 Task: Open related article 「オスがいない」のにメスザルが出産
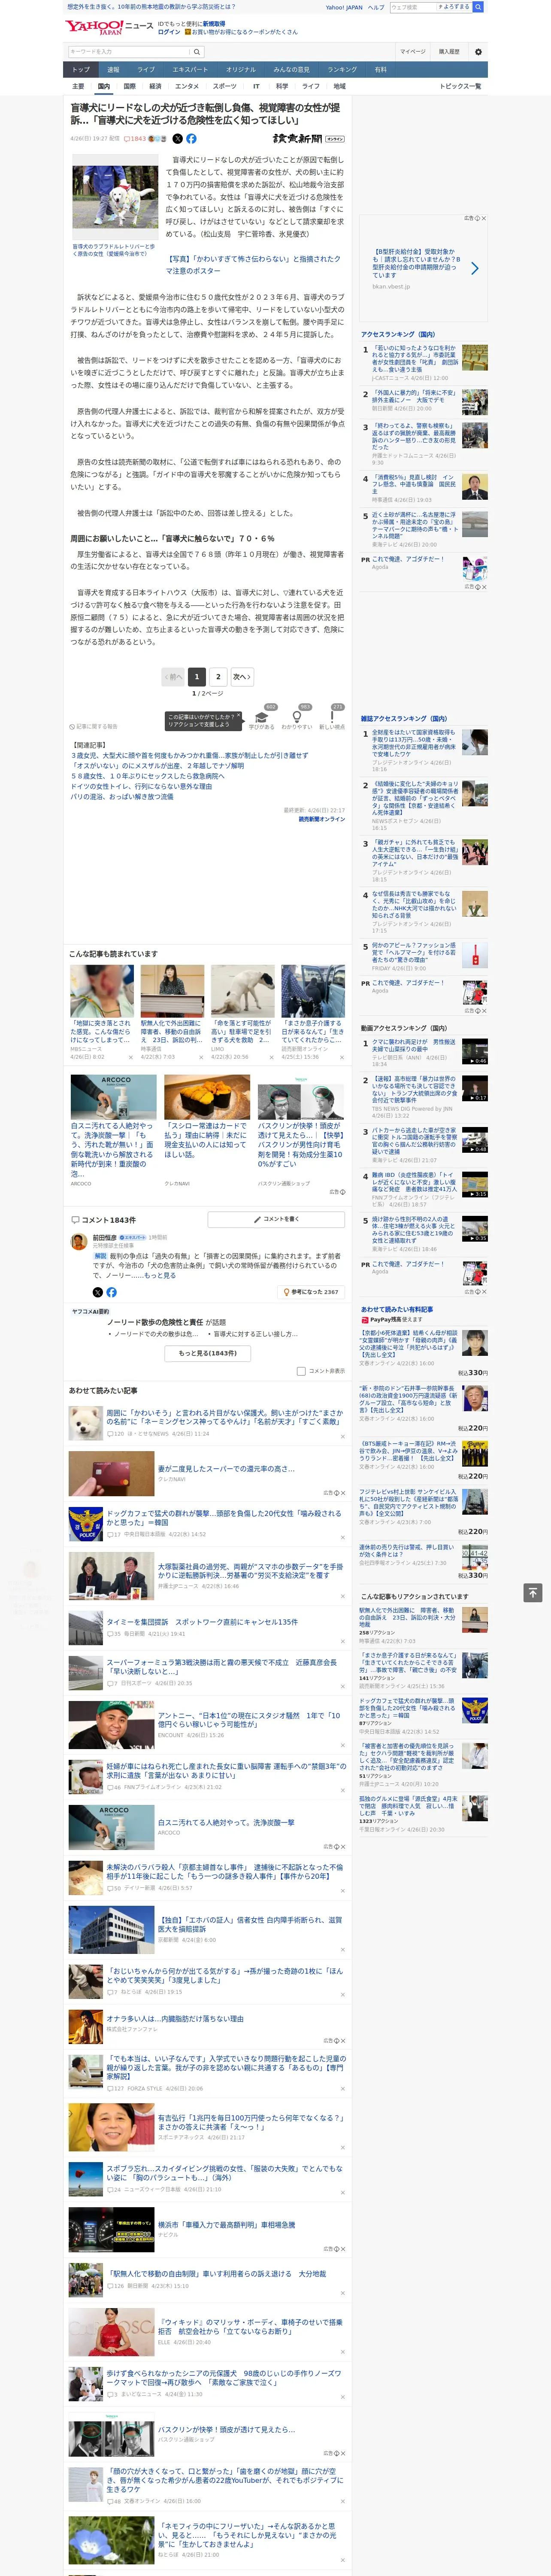157,765
